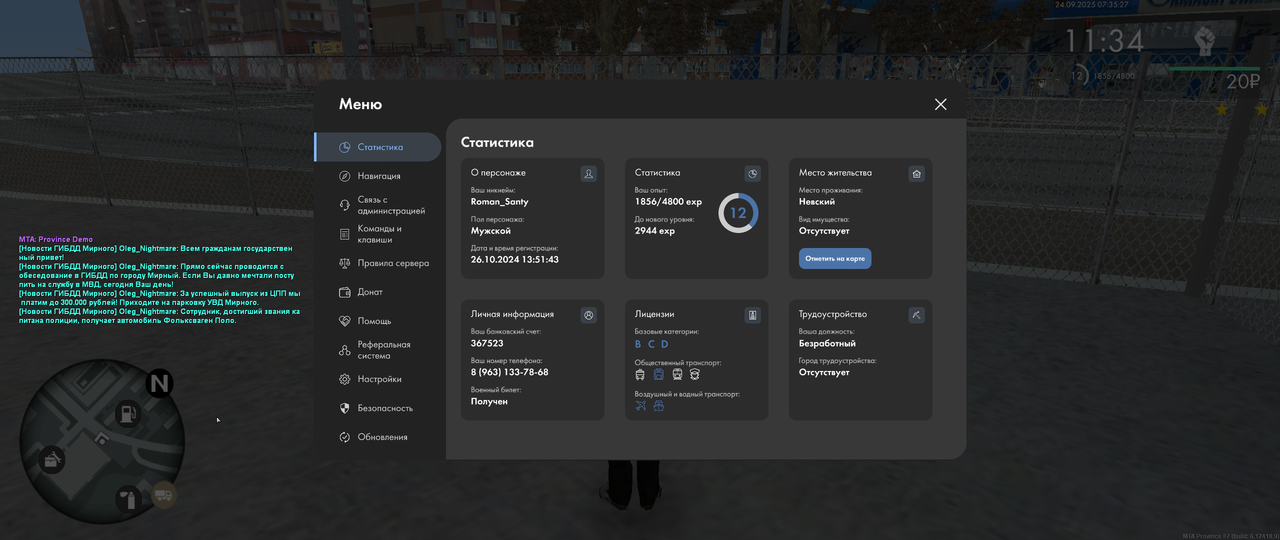Click the registration date 26.10.2024 13:51:43
This screenshot has height=540, width=1280.
tap(515, 260)
